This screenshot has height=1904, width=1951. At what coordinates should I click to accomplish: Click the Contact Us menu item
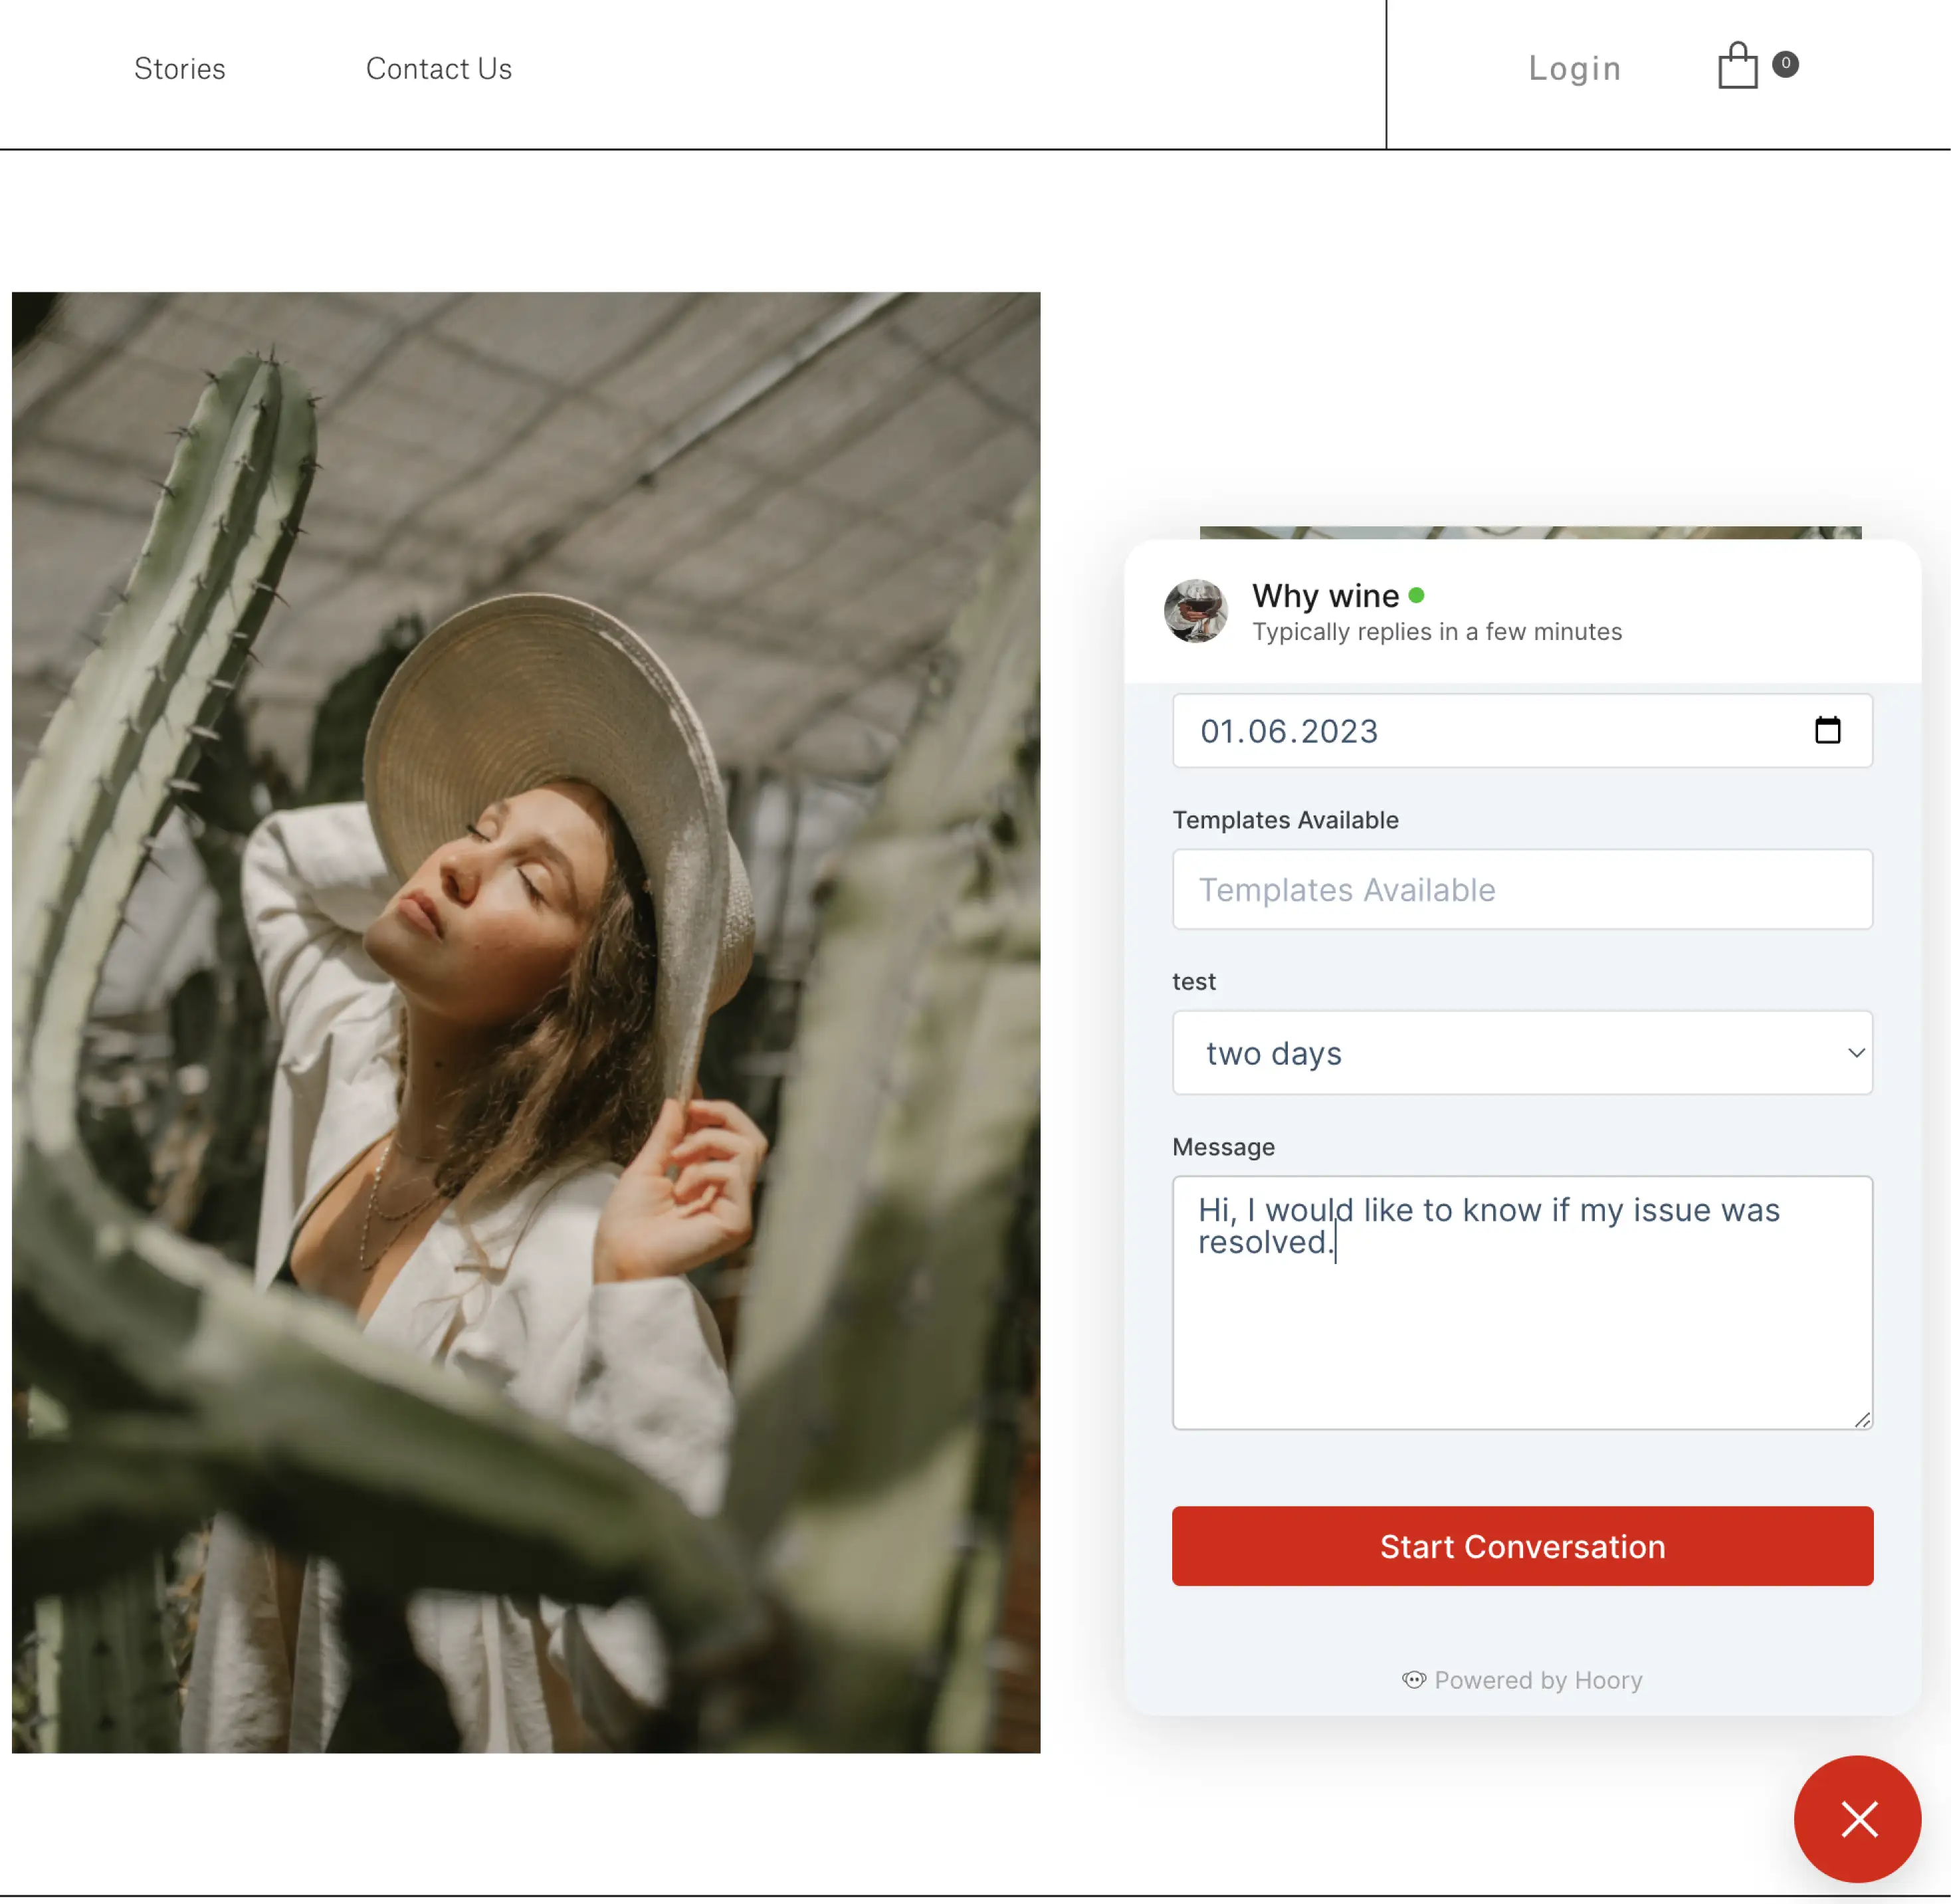(x=439, y=68)
